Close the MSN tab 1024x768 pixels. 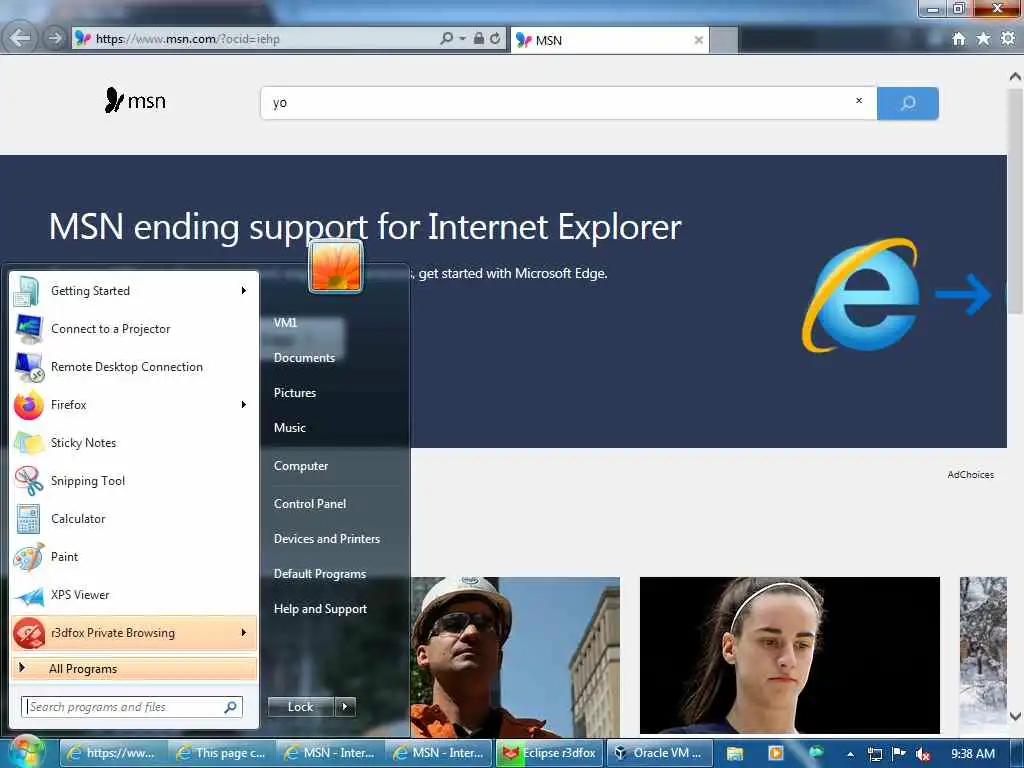[699, 40]
